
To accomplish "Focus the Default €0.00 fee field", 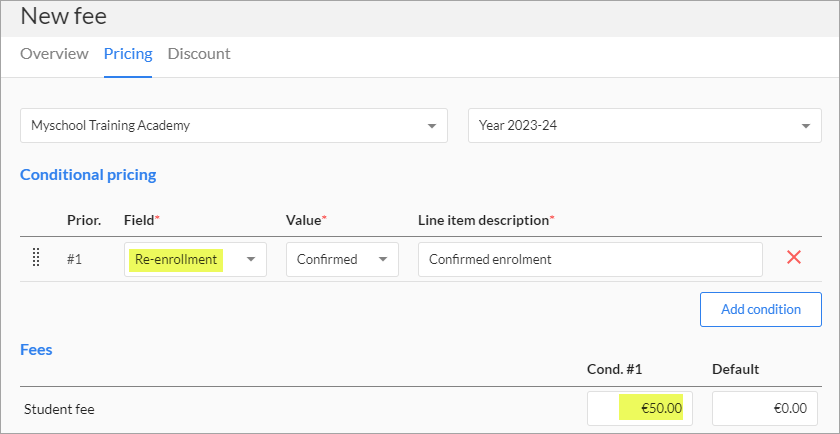I will pyautogui.click(x=764, y=408).
